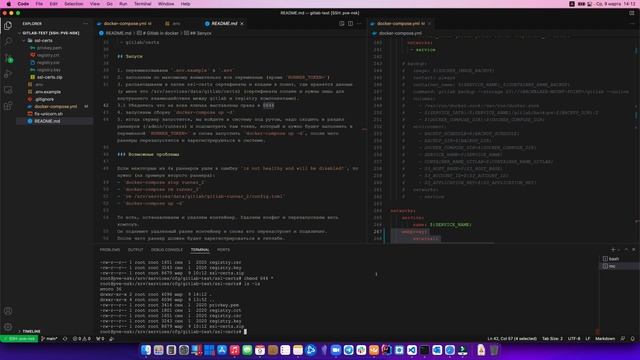
Task: Click UTF-8 encoding in status bar
Action: coord(574,339)
